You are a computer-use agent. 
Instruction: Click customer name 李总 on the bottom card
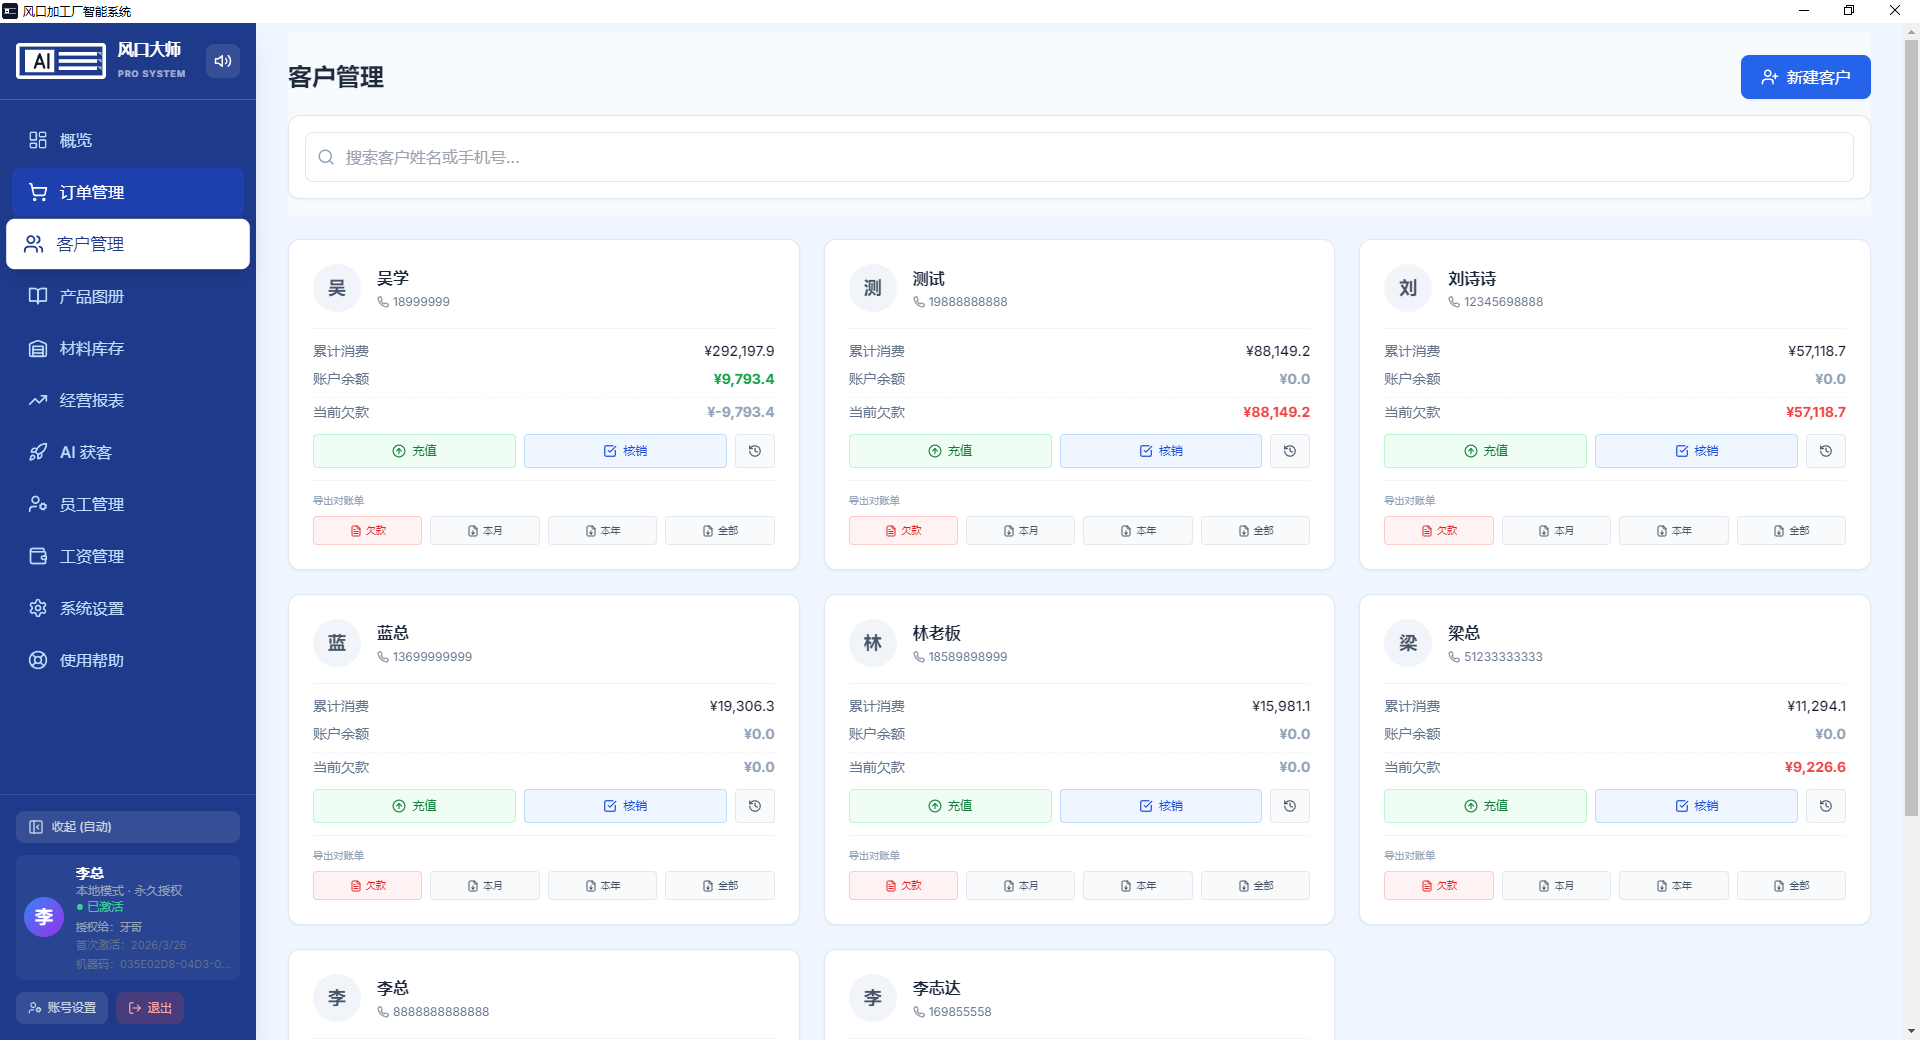pyautogui.click(x=393, y=988)
